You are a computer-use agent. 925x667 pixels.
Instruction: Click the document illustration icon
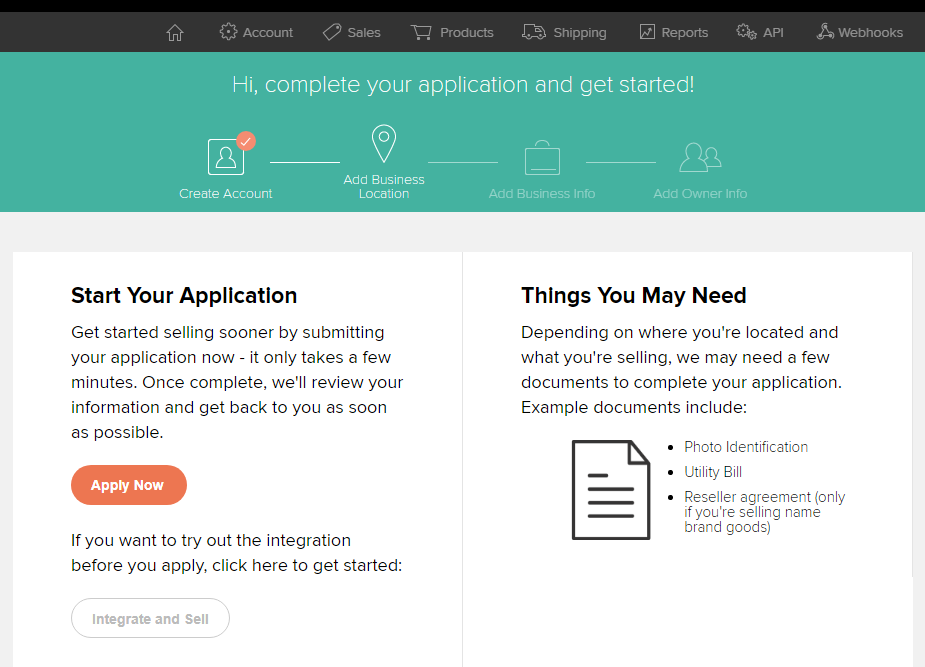pos(610,490)
